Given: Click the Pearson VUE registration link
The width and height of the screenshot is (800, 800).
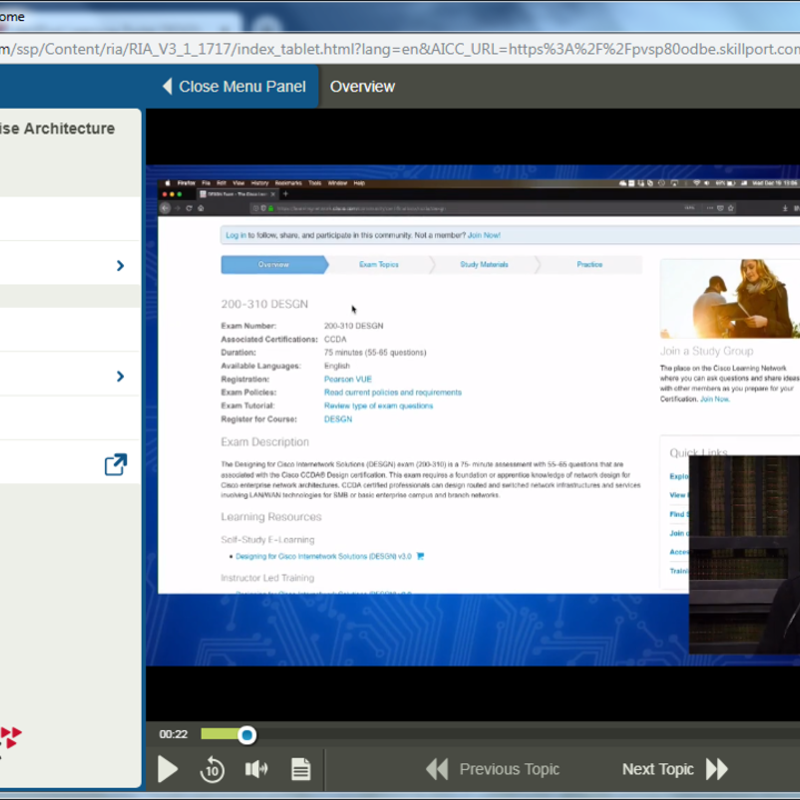Looking at the screenshot, I should (x=348, y=379).
